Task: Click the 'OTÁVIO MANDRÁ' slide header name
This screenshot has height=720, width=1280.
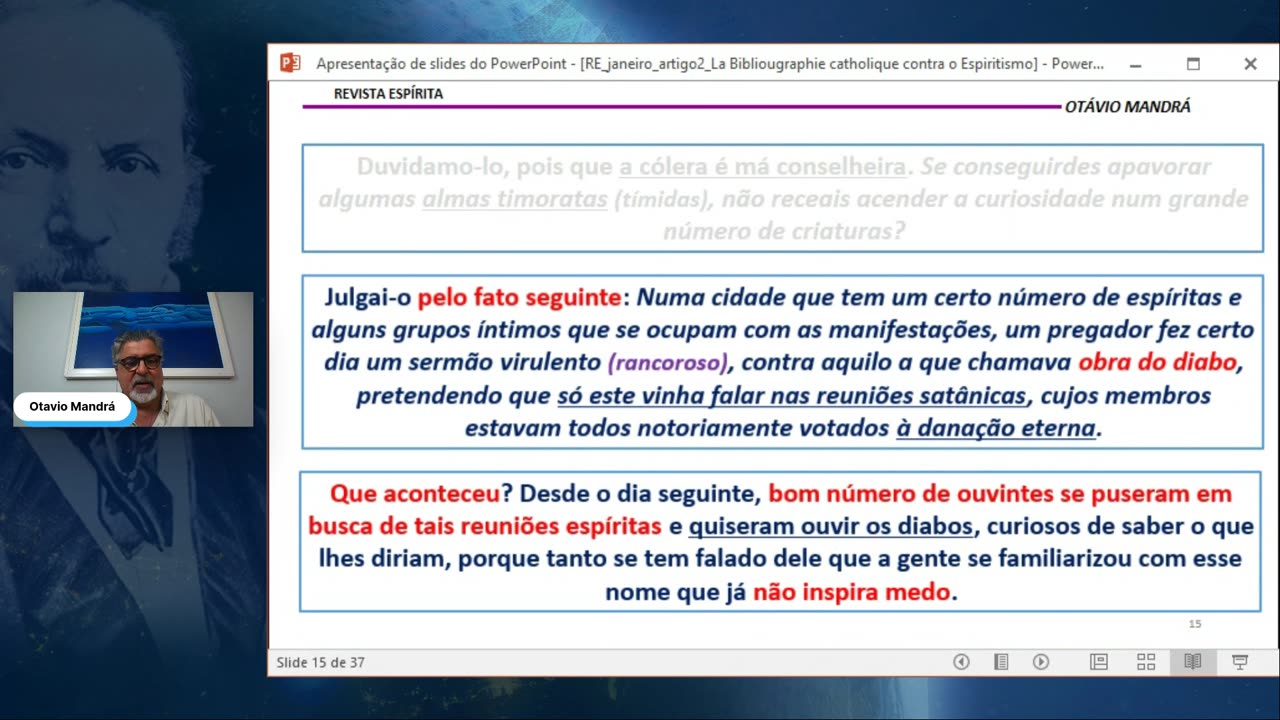Action: [x=1128, y=107]
